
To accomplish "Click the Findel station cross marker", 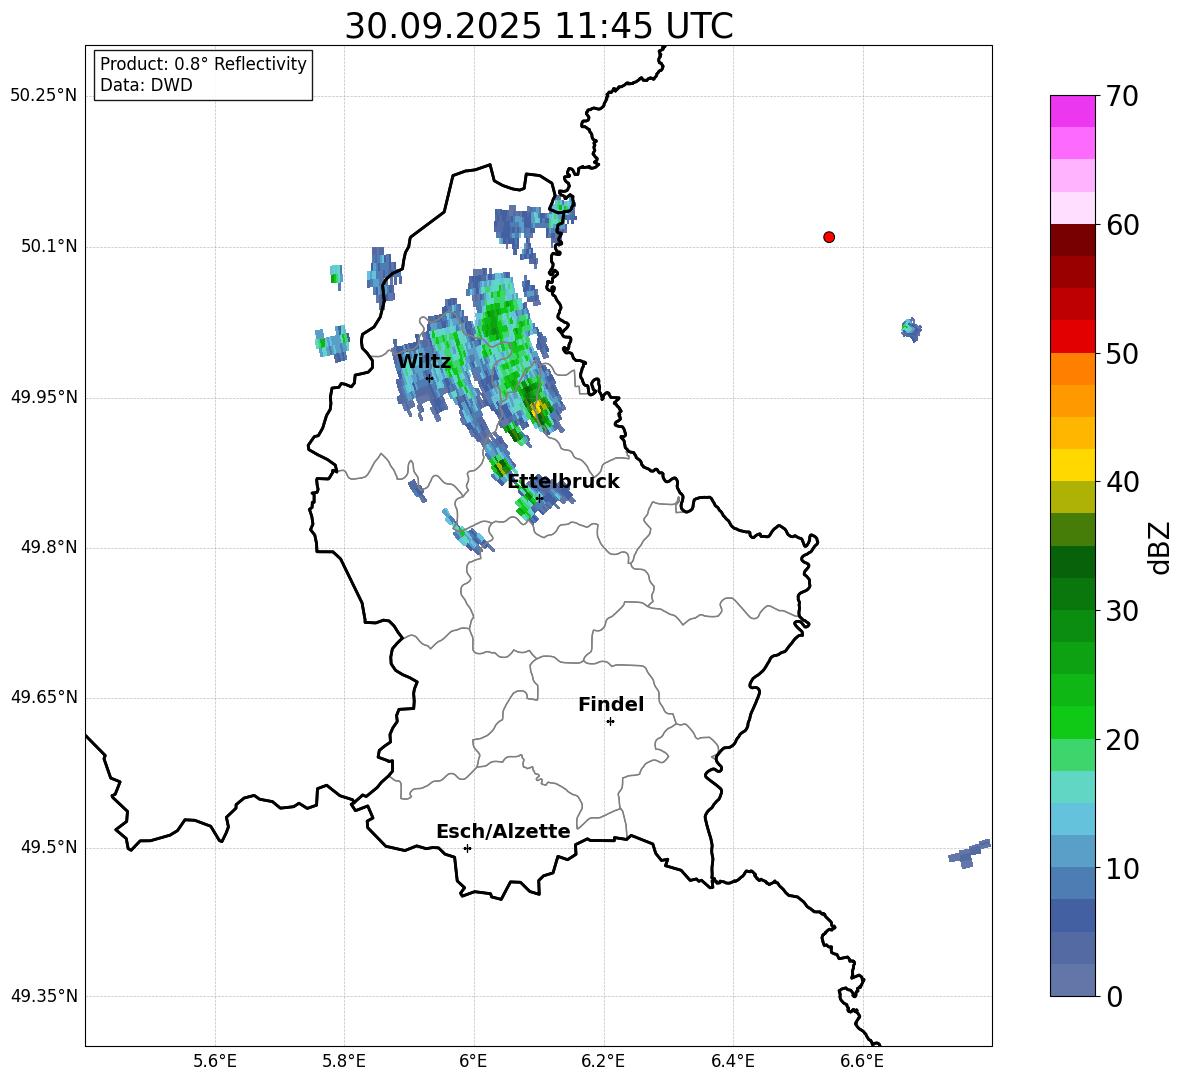I will 610,722.
